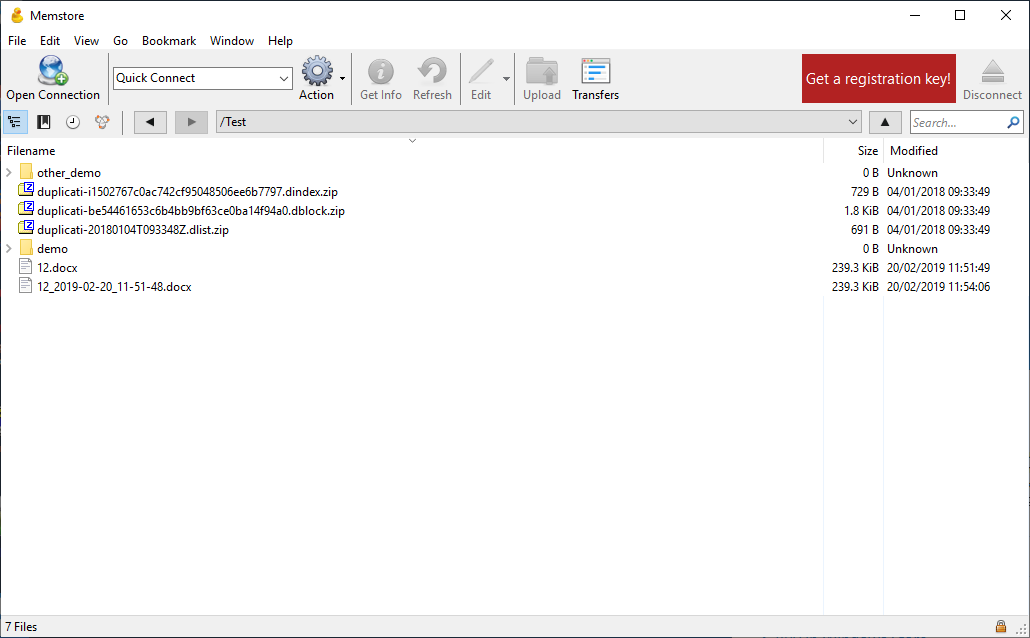The image size is (1030, 638).
Task: Select the 12.docx file name
Action: [57, 267]
